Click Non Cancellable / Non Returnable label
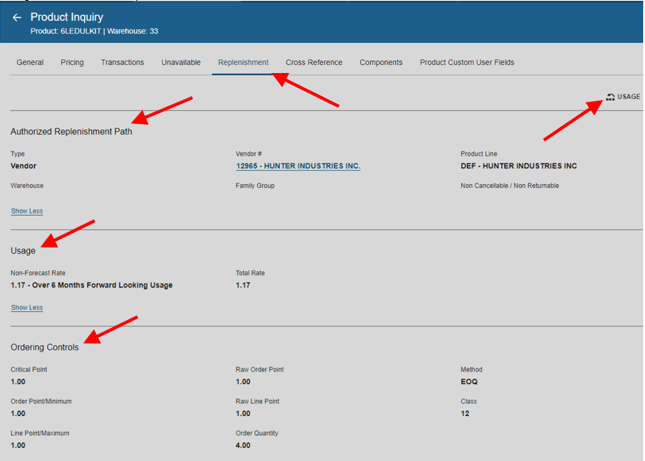Viewport: 645px width, 461px height. pos(510,186)
